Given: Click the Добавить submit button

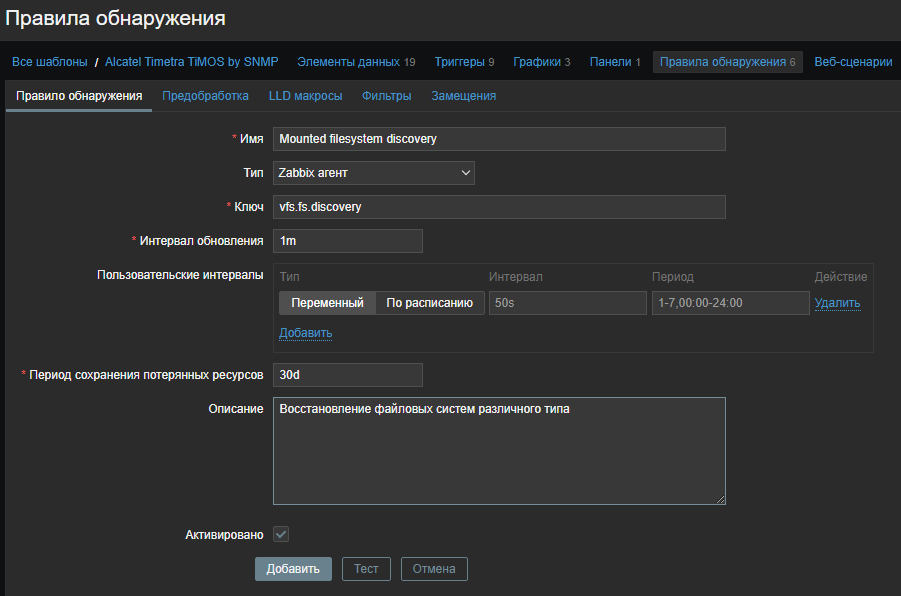Looking at the screenshot, I should click(x=292, y=569).
